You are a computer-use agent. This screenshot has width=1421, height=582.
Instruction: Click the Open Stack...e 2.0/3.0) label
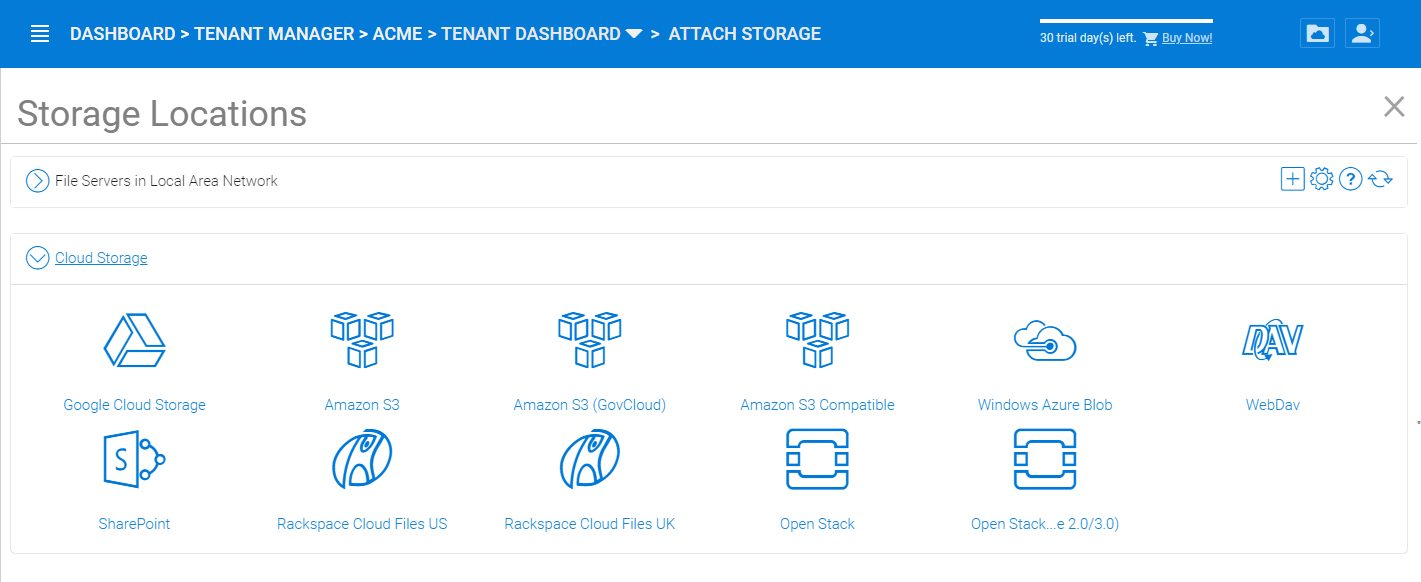(x=1045, y=524)
